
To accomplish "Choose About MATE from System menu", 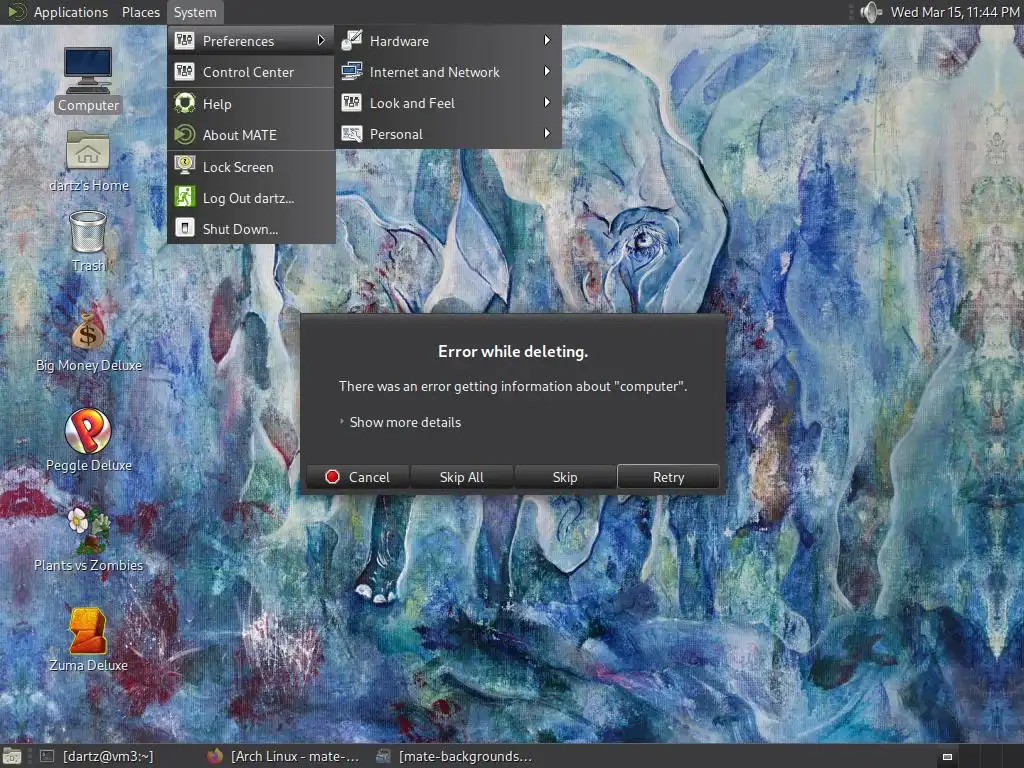I will 251,135.
